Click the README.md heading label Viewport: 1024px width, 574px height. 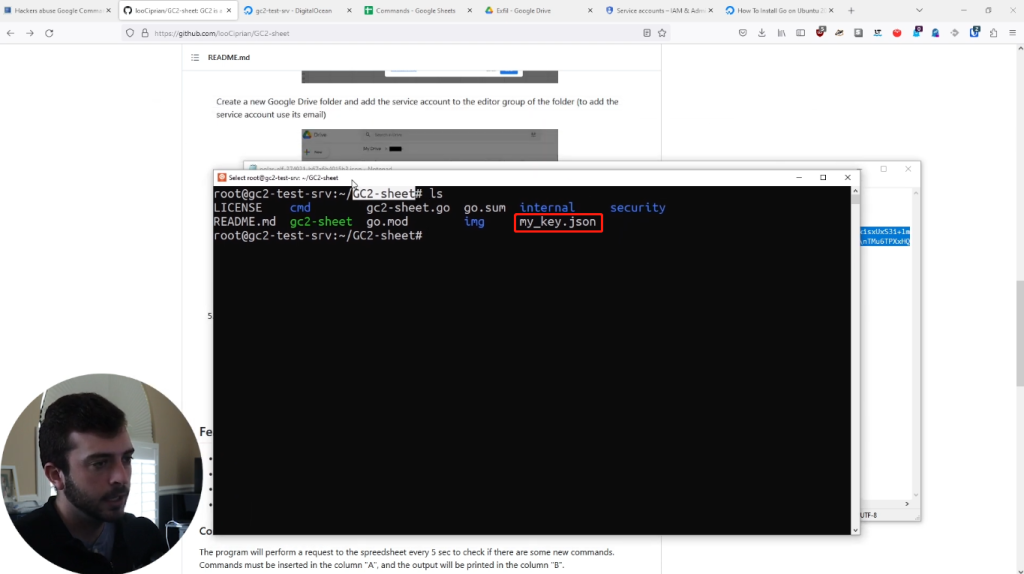[x=229, y=57]
